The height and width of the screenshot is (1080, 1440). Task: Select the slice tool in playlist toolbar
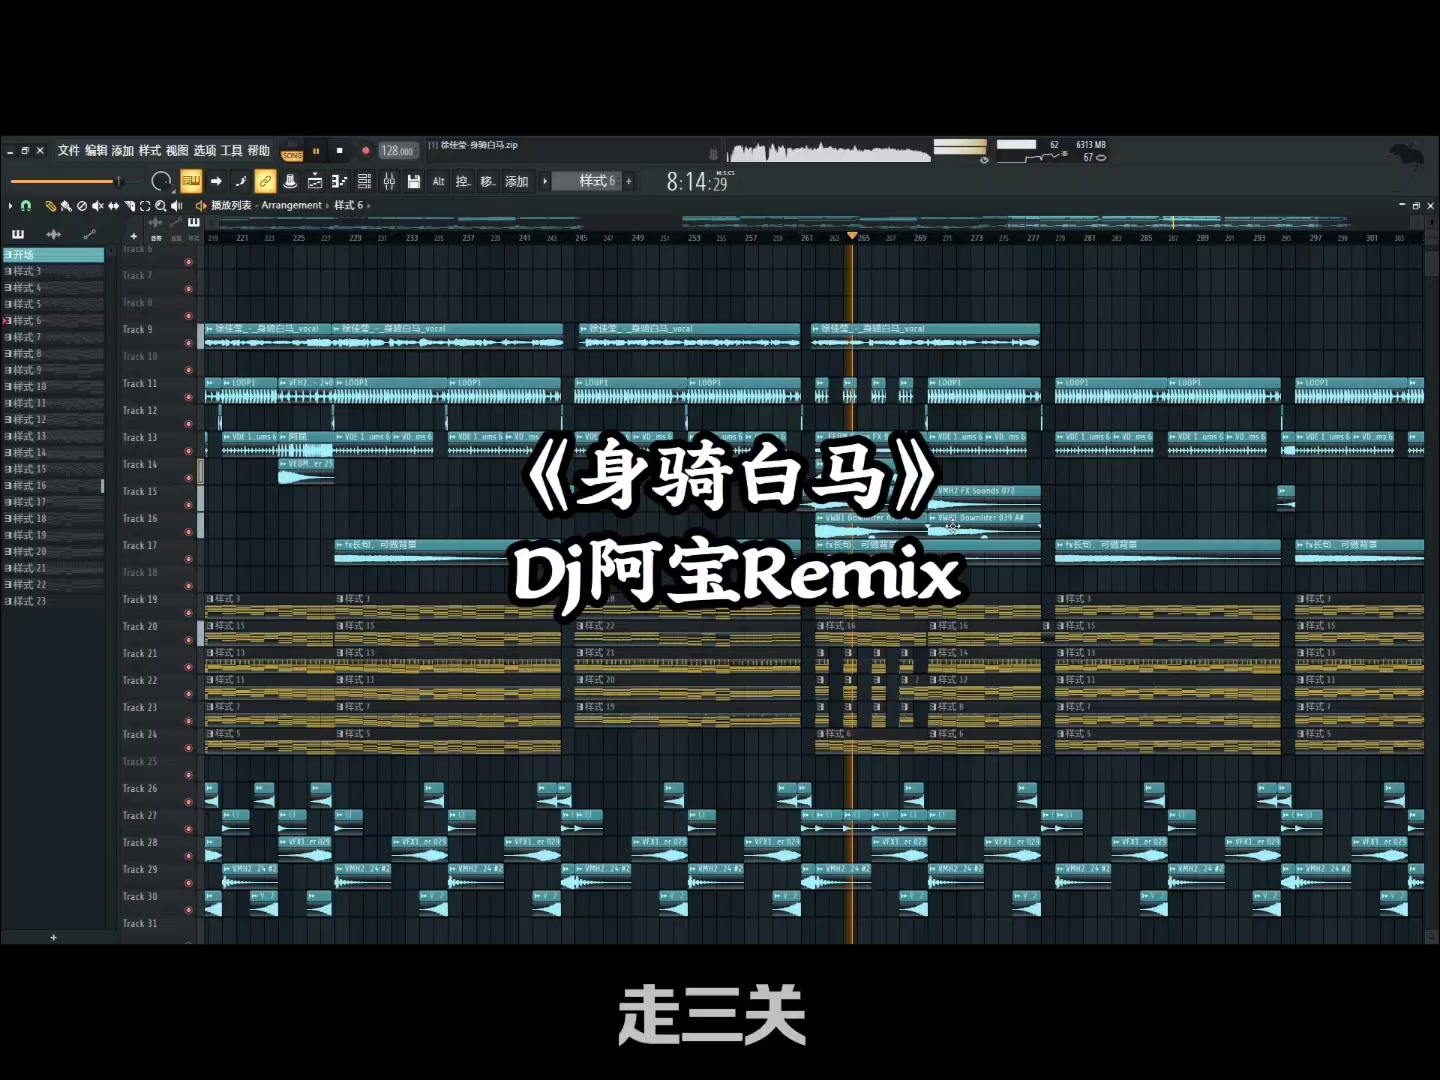129,206
